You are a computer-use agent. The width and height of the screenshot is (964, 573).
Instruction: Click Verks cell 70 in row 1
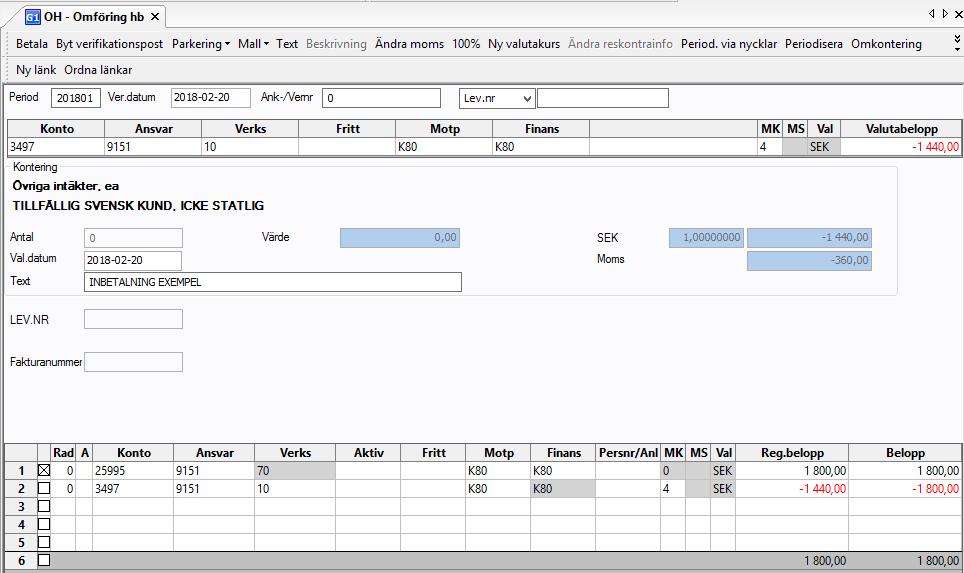tap(295, 470)
